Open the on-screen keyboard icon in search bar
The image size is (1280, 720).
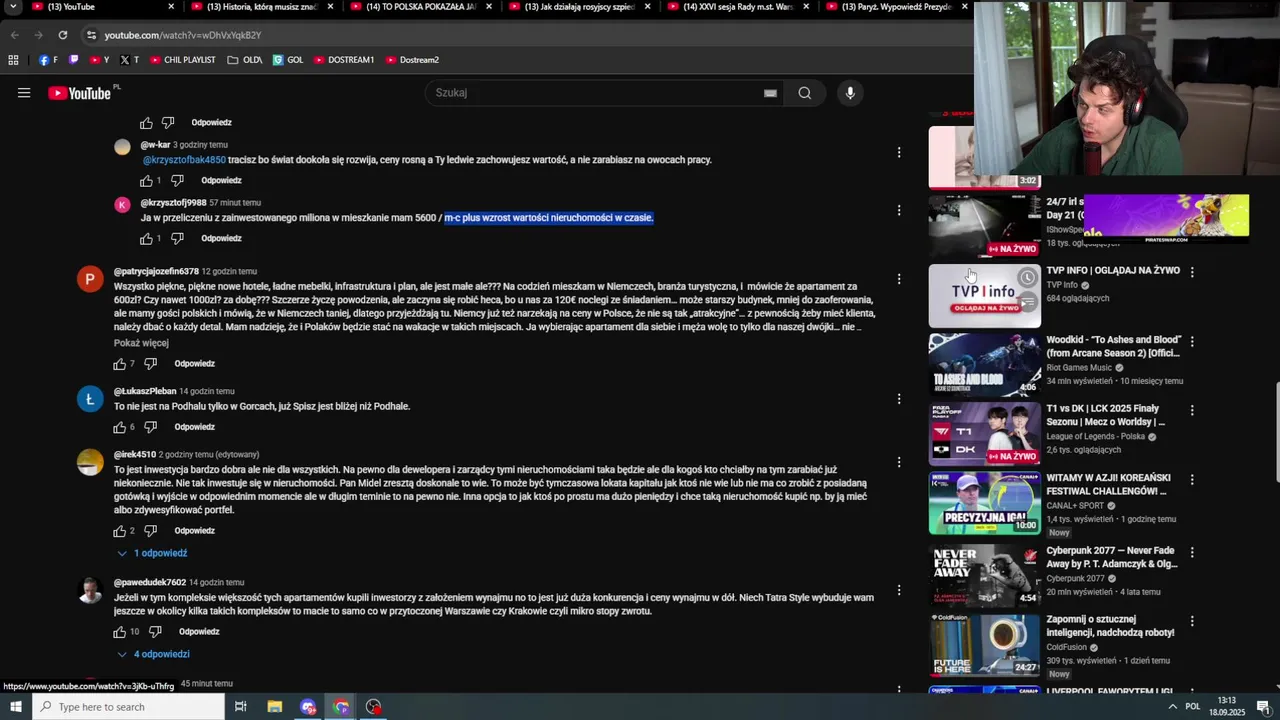(770, 93)
